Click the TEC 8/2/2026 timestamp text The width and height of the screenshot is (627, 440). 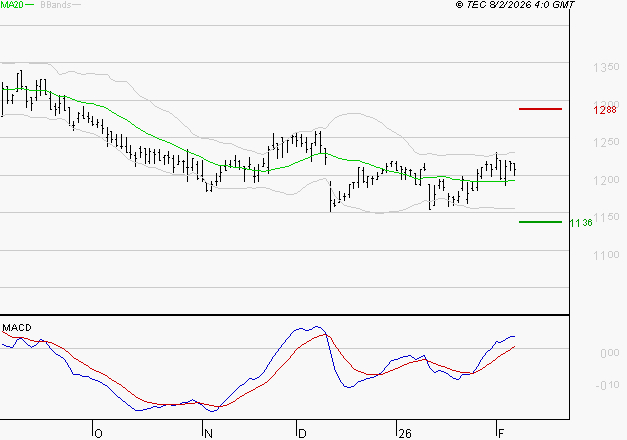pyautogui.click(x=515, y=5)
